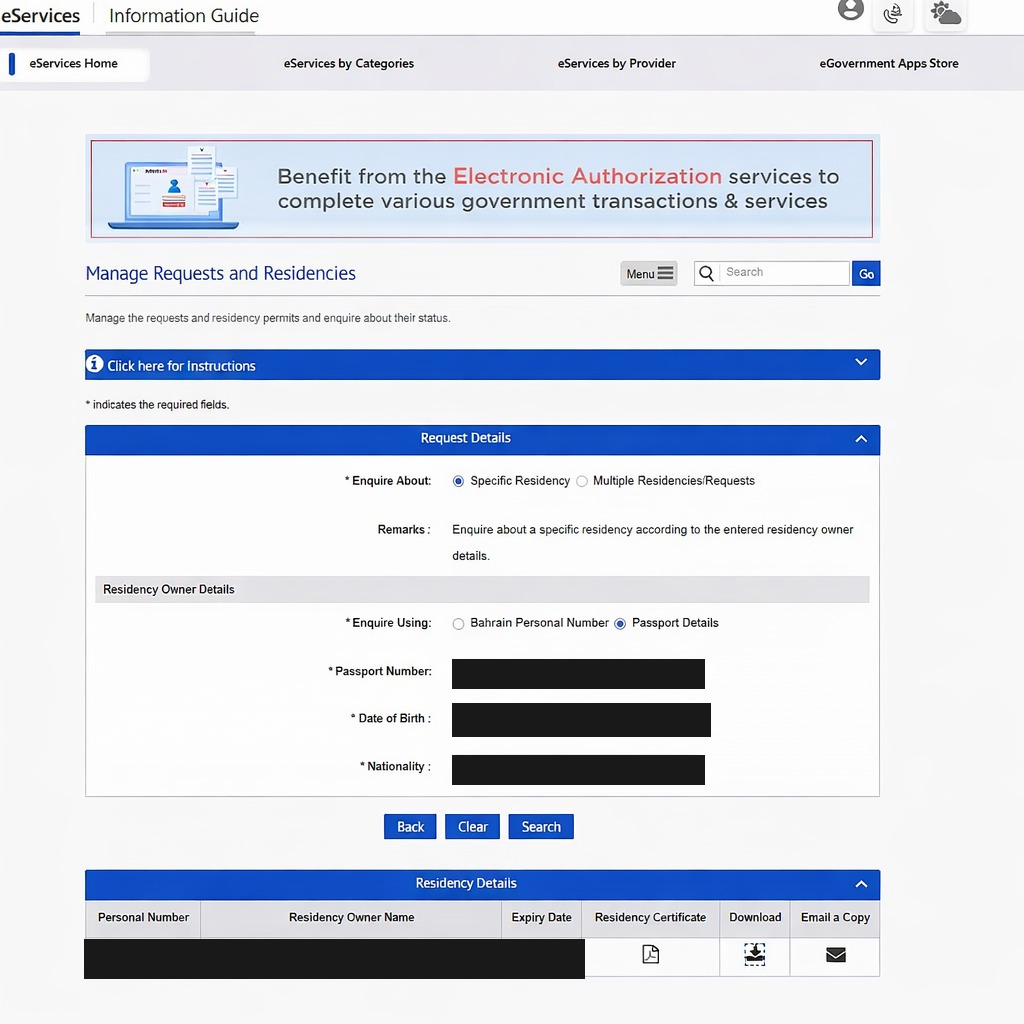Click the info icon beside Instructions
Screen dimensions: 1024x1024
point(95,364)
